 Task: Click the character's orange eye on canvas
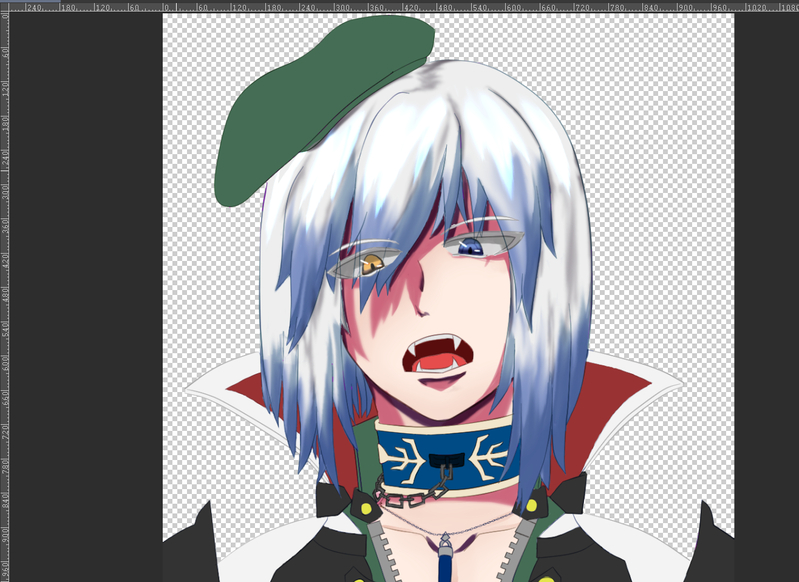pos(372,264)
